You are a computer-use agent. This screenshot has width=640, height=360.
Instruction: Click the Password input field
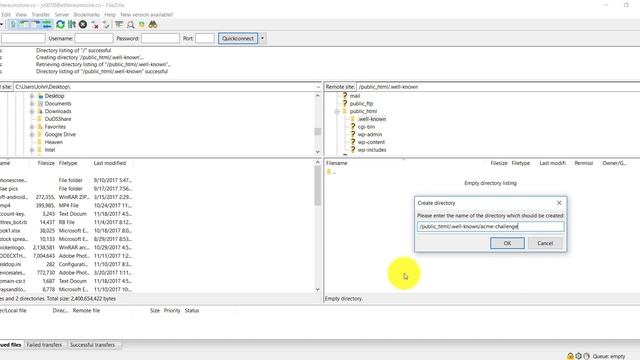[x=160, y=38]
